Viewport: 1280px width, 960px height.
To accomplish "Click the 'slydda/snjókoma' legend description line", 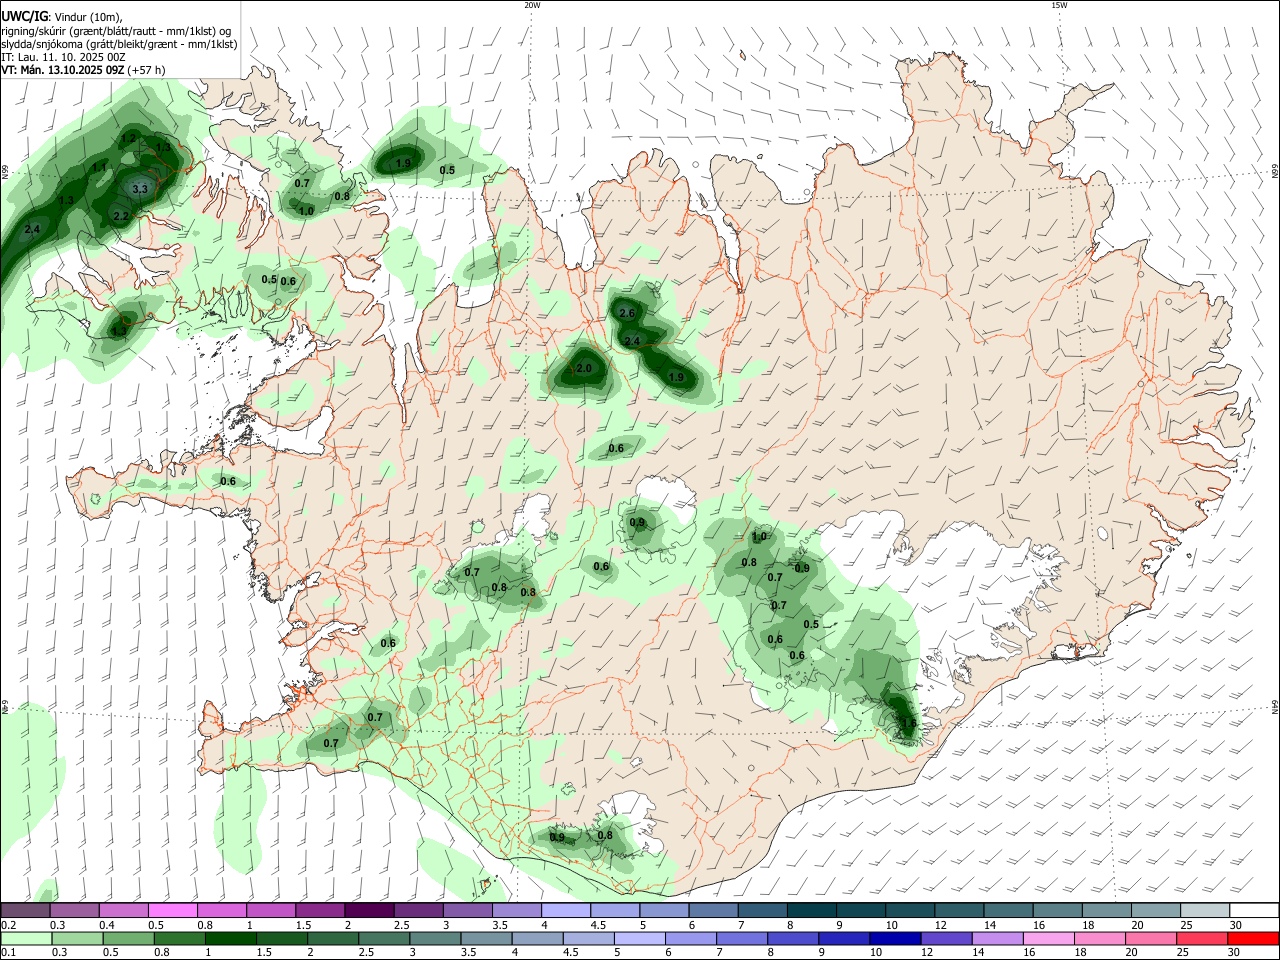I will click(x=118, y=44).
